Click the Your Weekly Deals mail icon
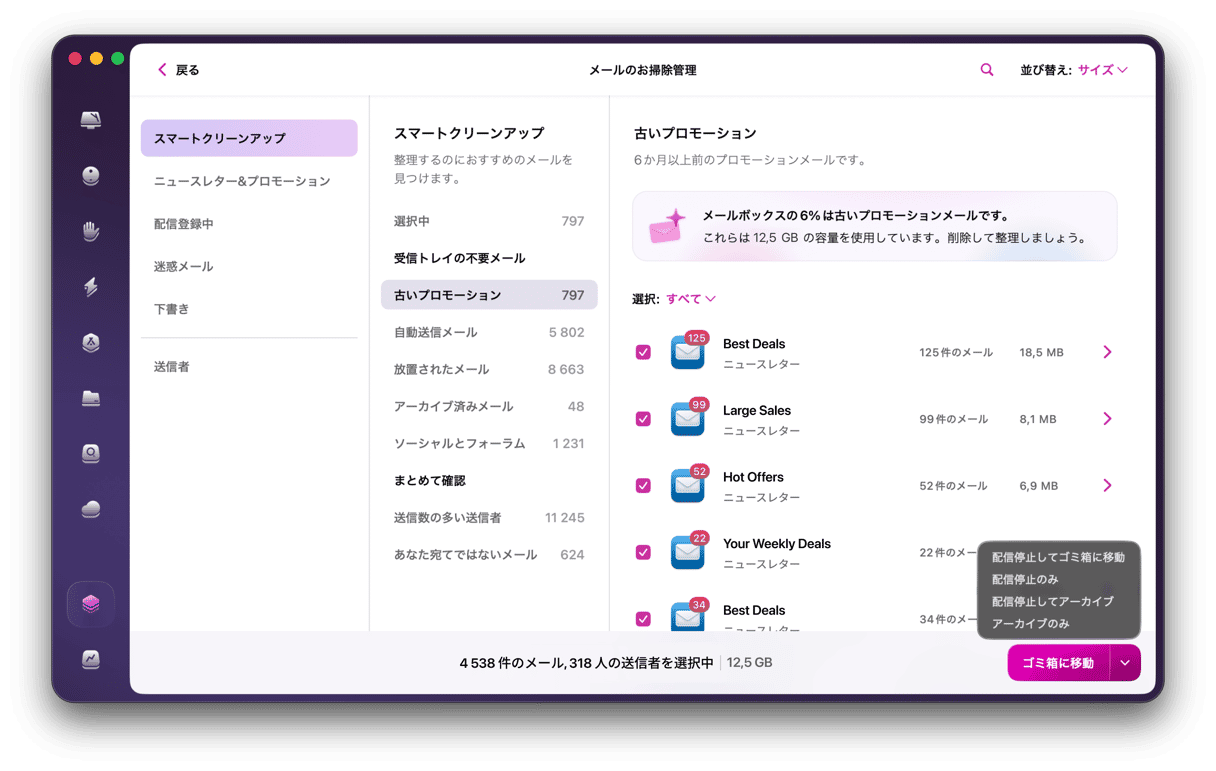This screenshot has width=1216, height=771. point(689,551)
